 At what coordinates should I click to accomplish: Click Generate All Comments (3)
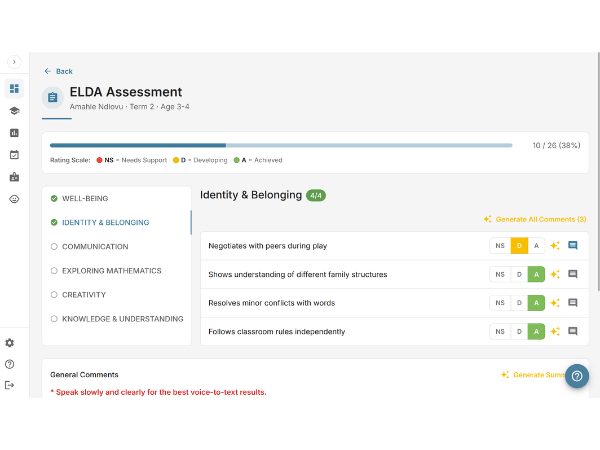(x=535, y=220)
